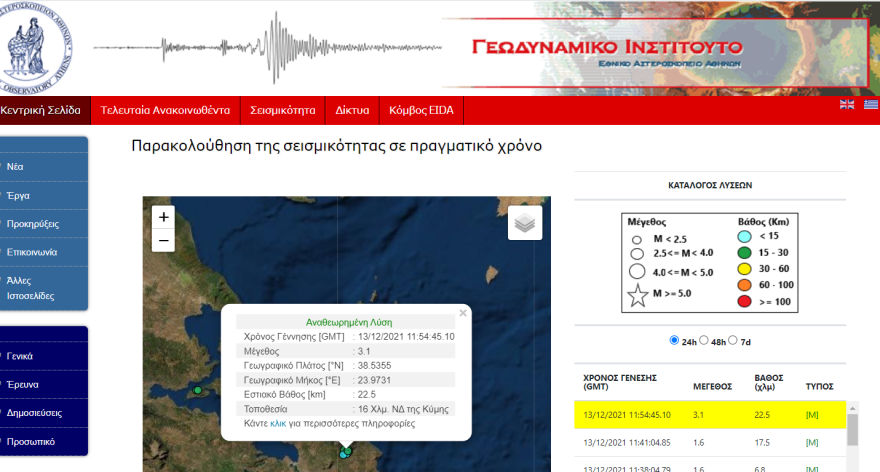This screenshot has width=880, height=472.
Task: Switch site language to English flag
Action: (x=846, y=104)
